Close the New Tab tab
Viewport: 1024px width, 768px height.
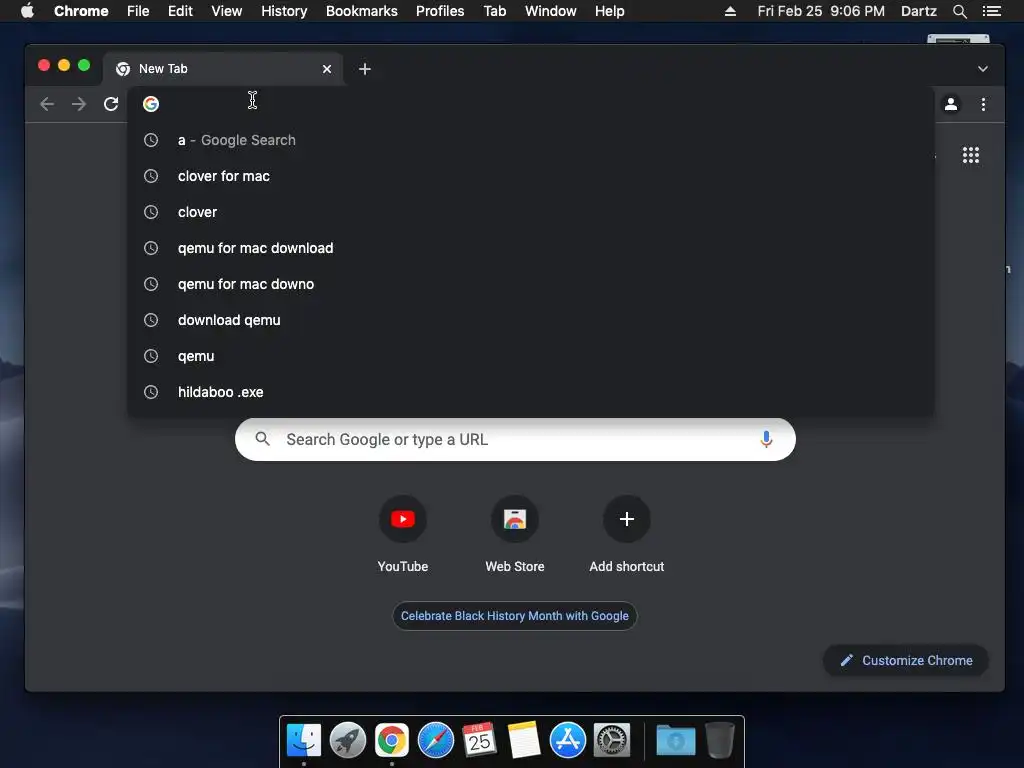[x=327, y=69]
